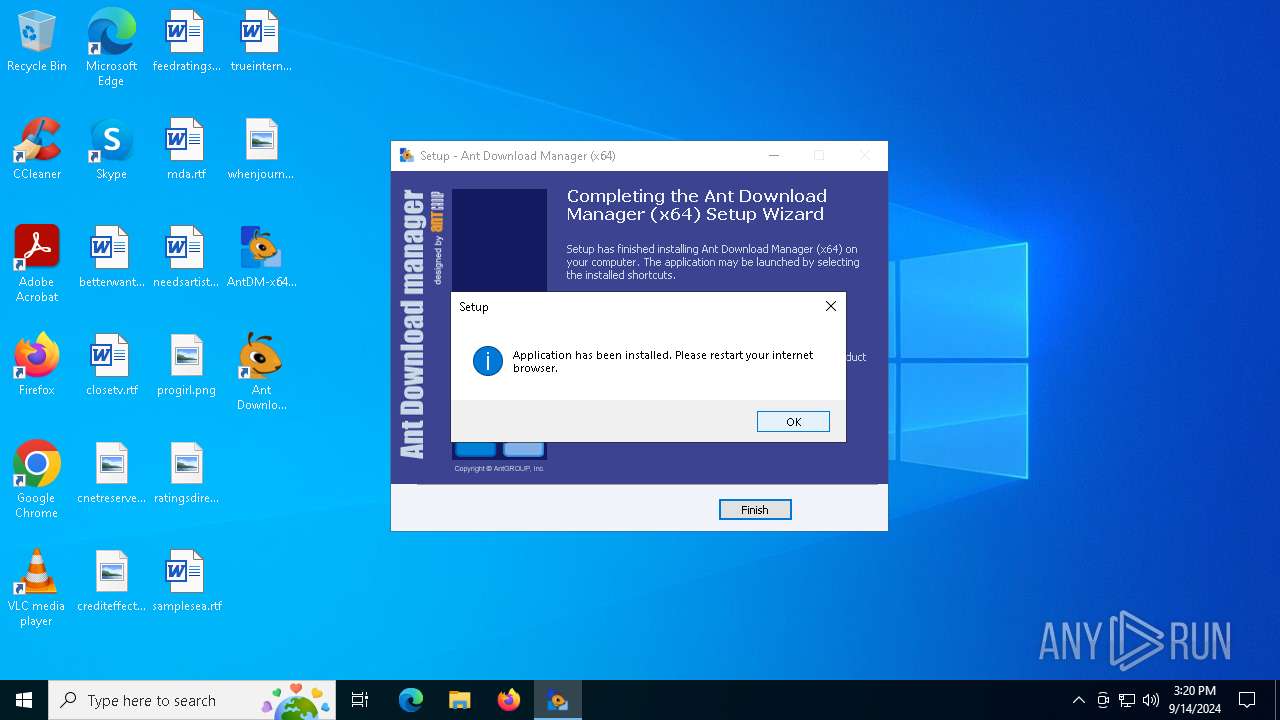Click the Ant Download Manager setup taskbar item

558,700
